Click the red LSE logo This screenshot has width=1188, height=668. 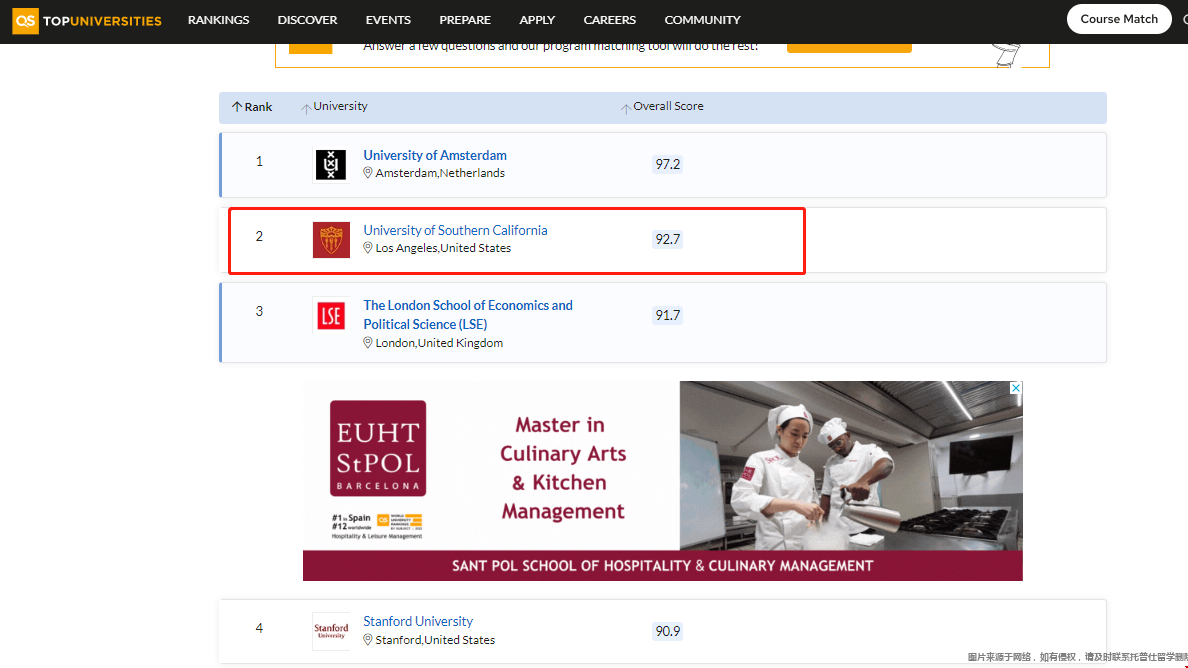tap(331, 315)
